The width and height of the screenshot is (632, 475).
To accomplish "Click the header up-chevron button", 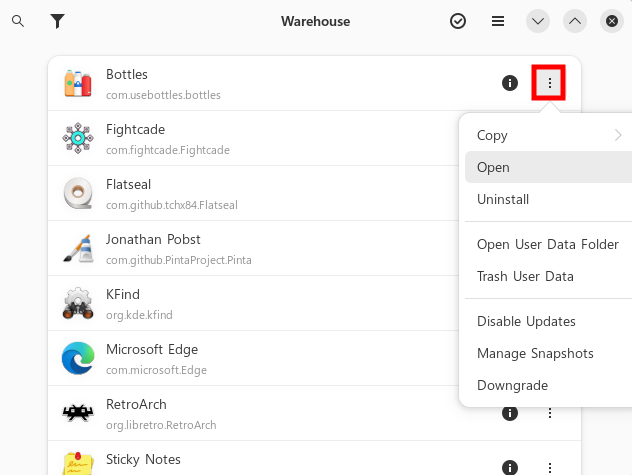I will [575, 21].
